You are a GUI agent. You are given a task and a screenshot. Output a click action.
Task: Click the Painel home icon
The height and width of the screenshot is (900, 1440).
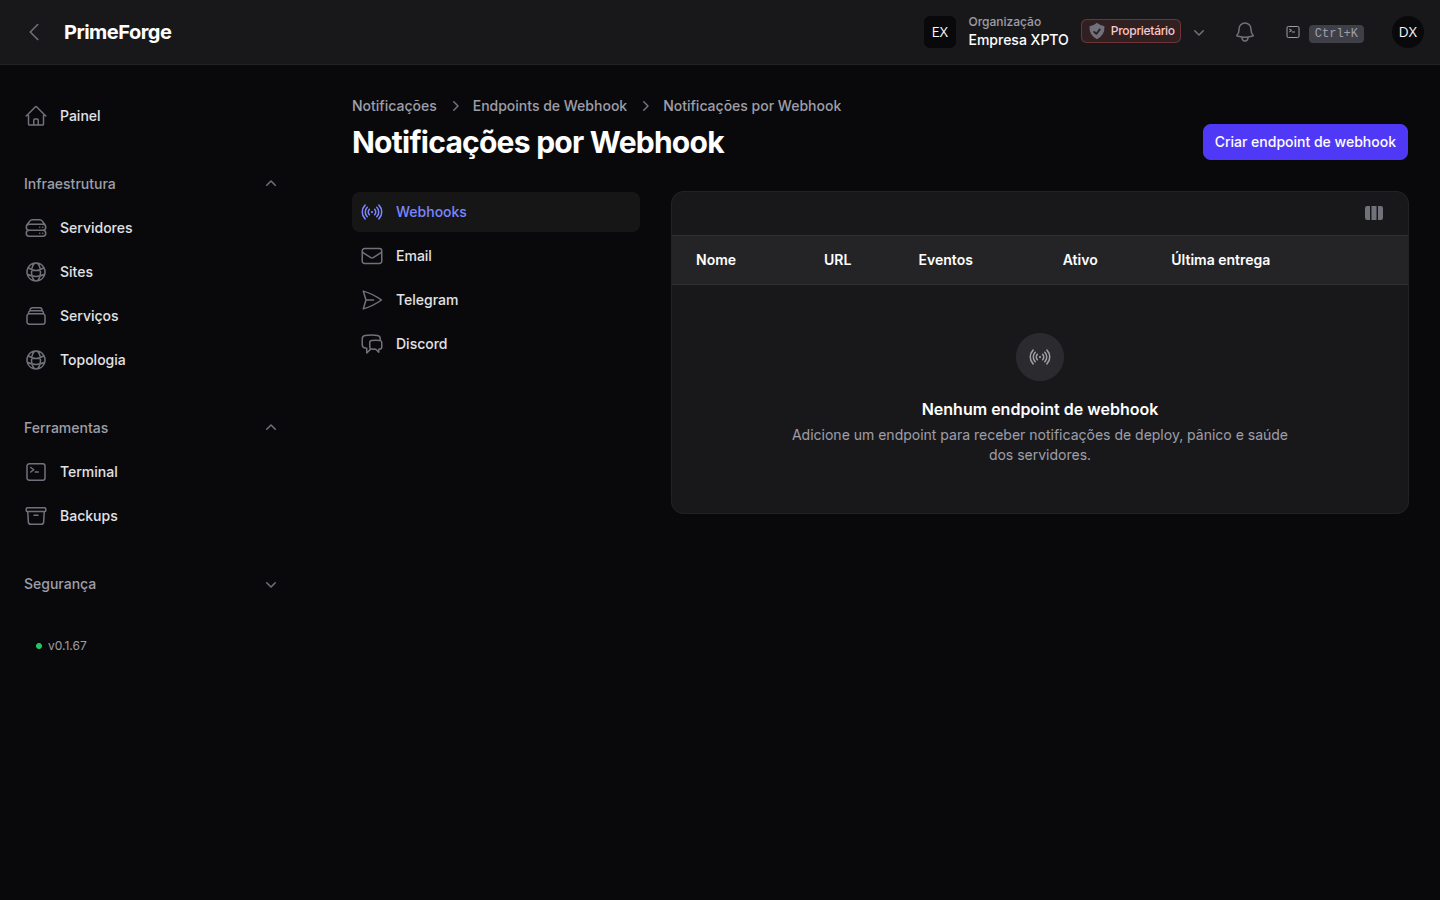[x=36, y=116]
